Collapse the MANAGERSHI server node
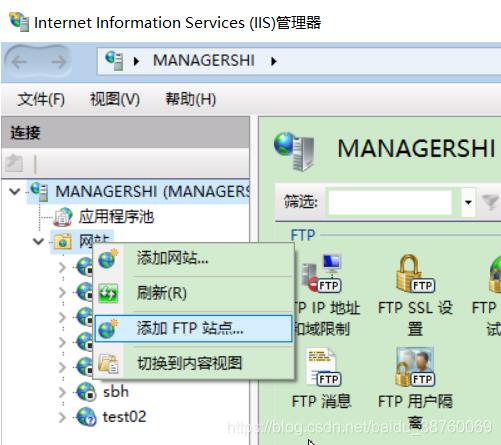This screenshot has width=501, height=445. click(x=15, y=192)
